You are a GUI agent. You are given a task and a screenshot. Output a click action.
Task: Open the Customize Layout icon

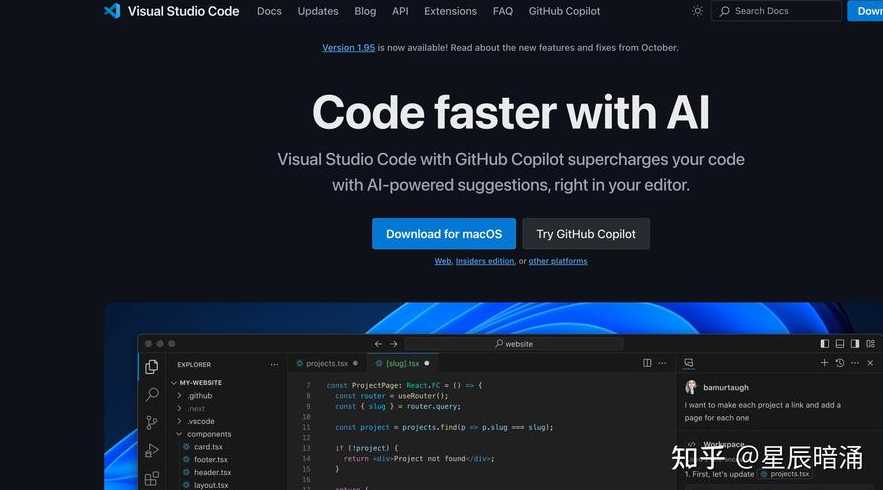coord(871,344)
